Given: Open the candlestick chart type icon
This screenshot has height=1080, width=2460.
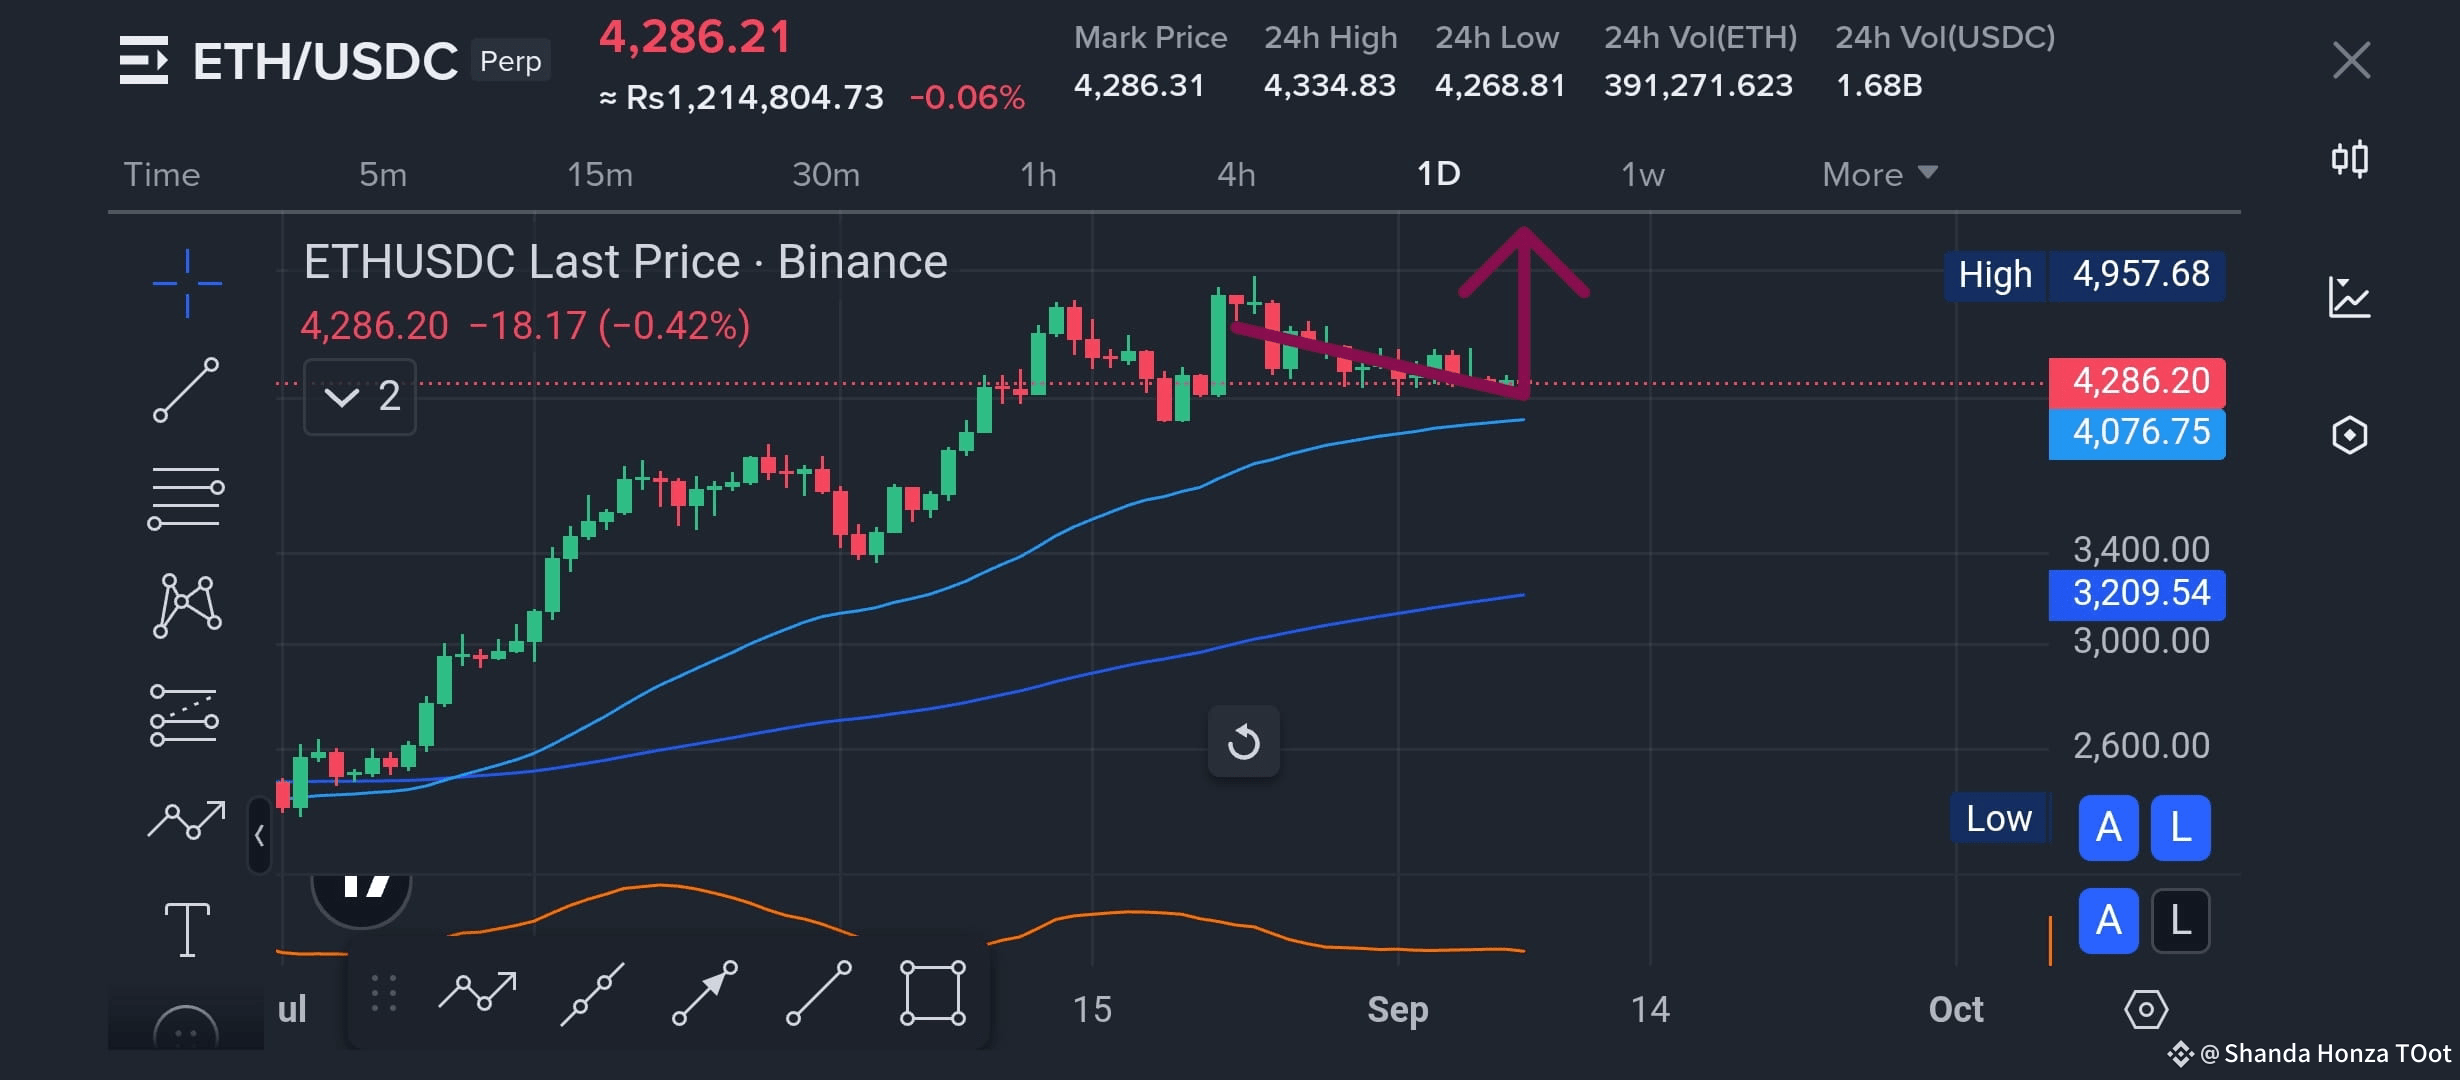Looking at the screenshot, I should [x=2349, y=159].
